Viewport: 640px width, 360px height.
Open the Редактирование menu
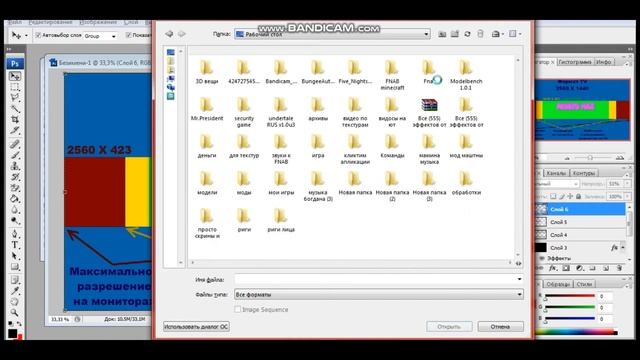[51, 22]
